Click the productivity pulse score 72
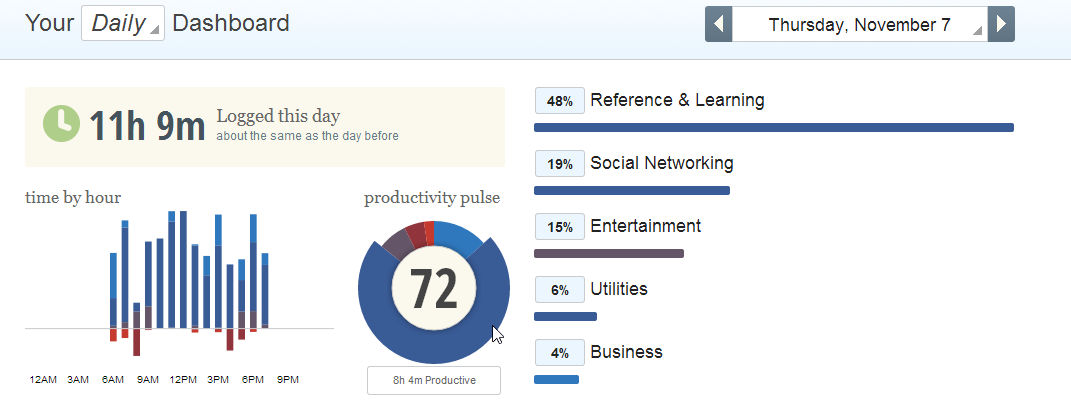 point(434,289)
